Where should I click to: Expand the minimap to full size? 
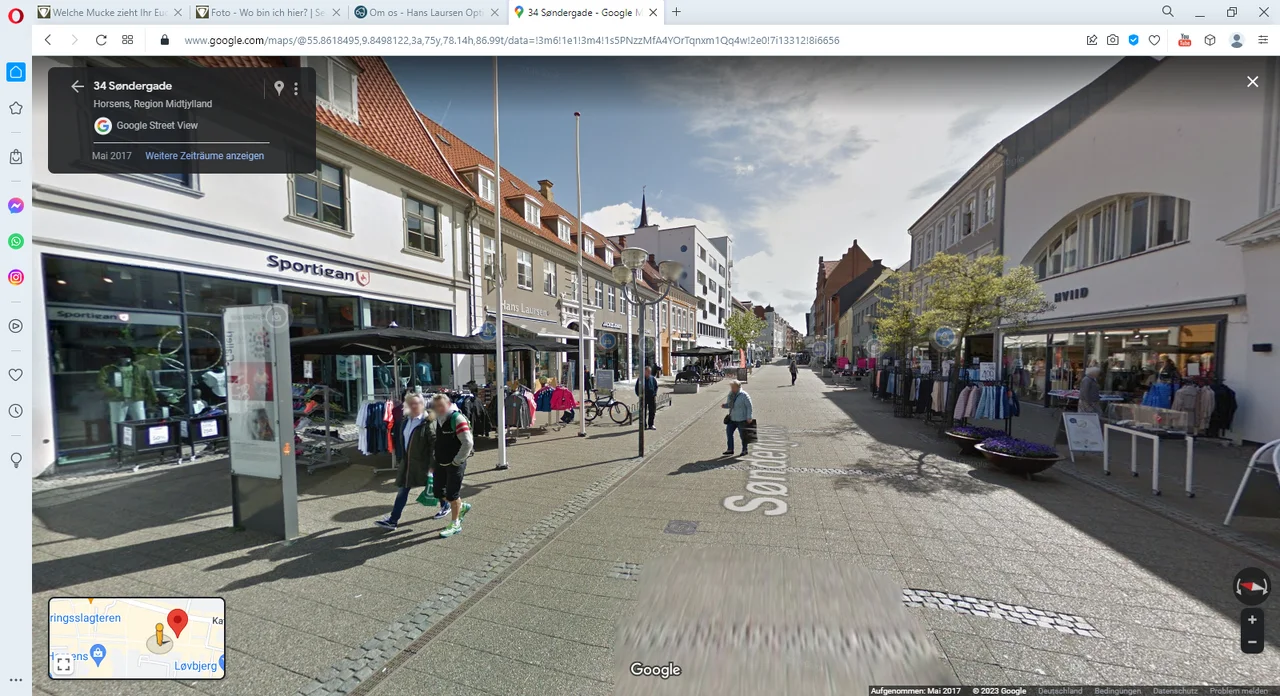point(63,664)
